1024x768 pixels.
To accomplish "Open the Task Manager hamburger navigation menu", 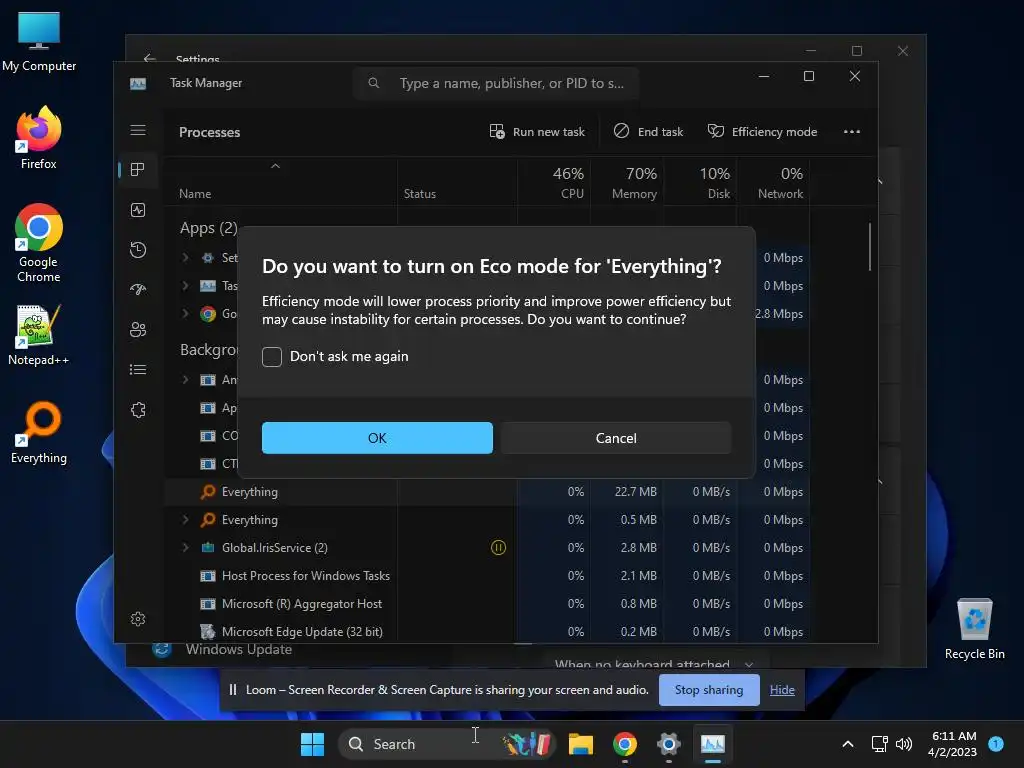I will click(138, 130).
